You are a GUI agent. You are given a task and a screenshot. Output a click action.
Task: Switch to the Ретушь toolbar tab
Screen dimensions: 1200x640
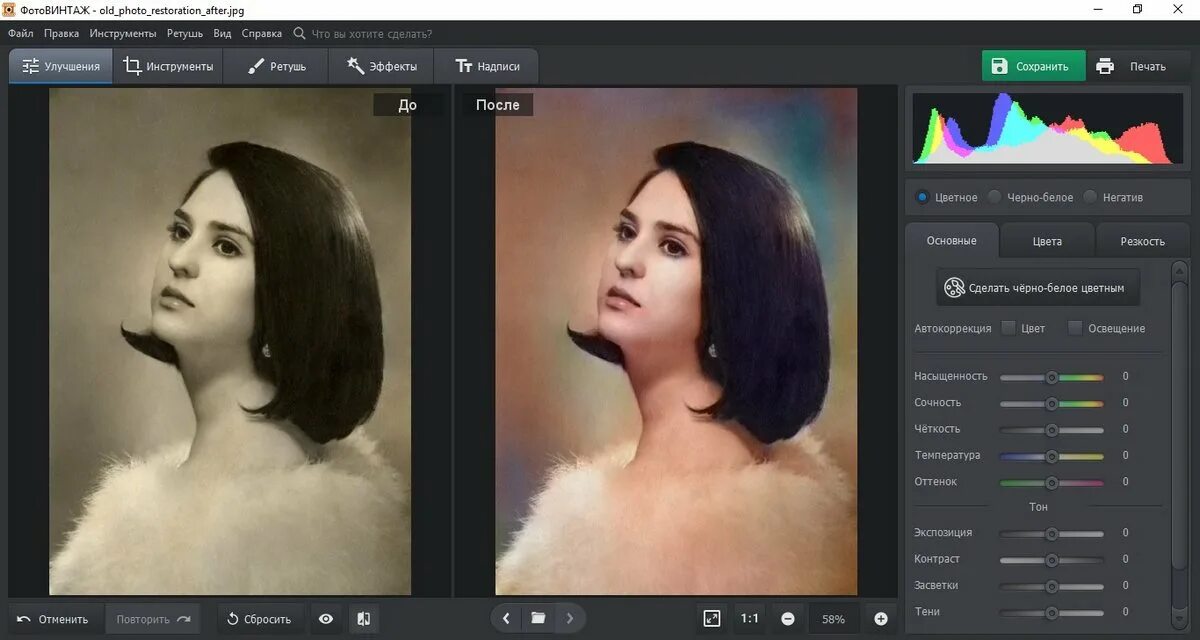point(275,66)
